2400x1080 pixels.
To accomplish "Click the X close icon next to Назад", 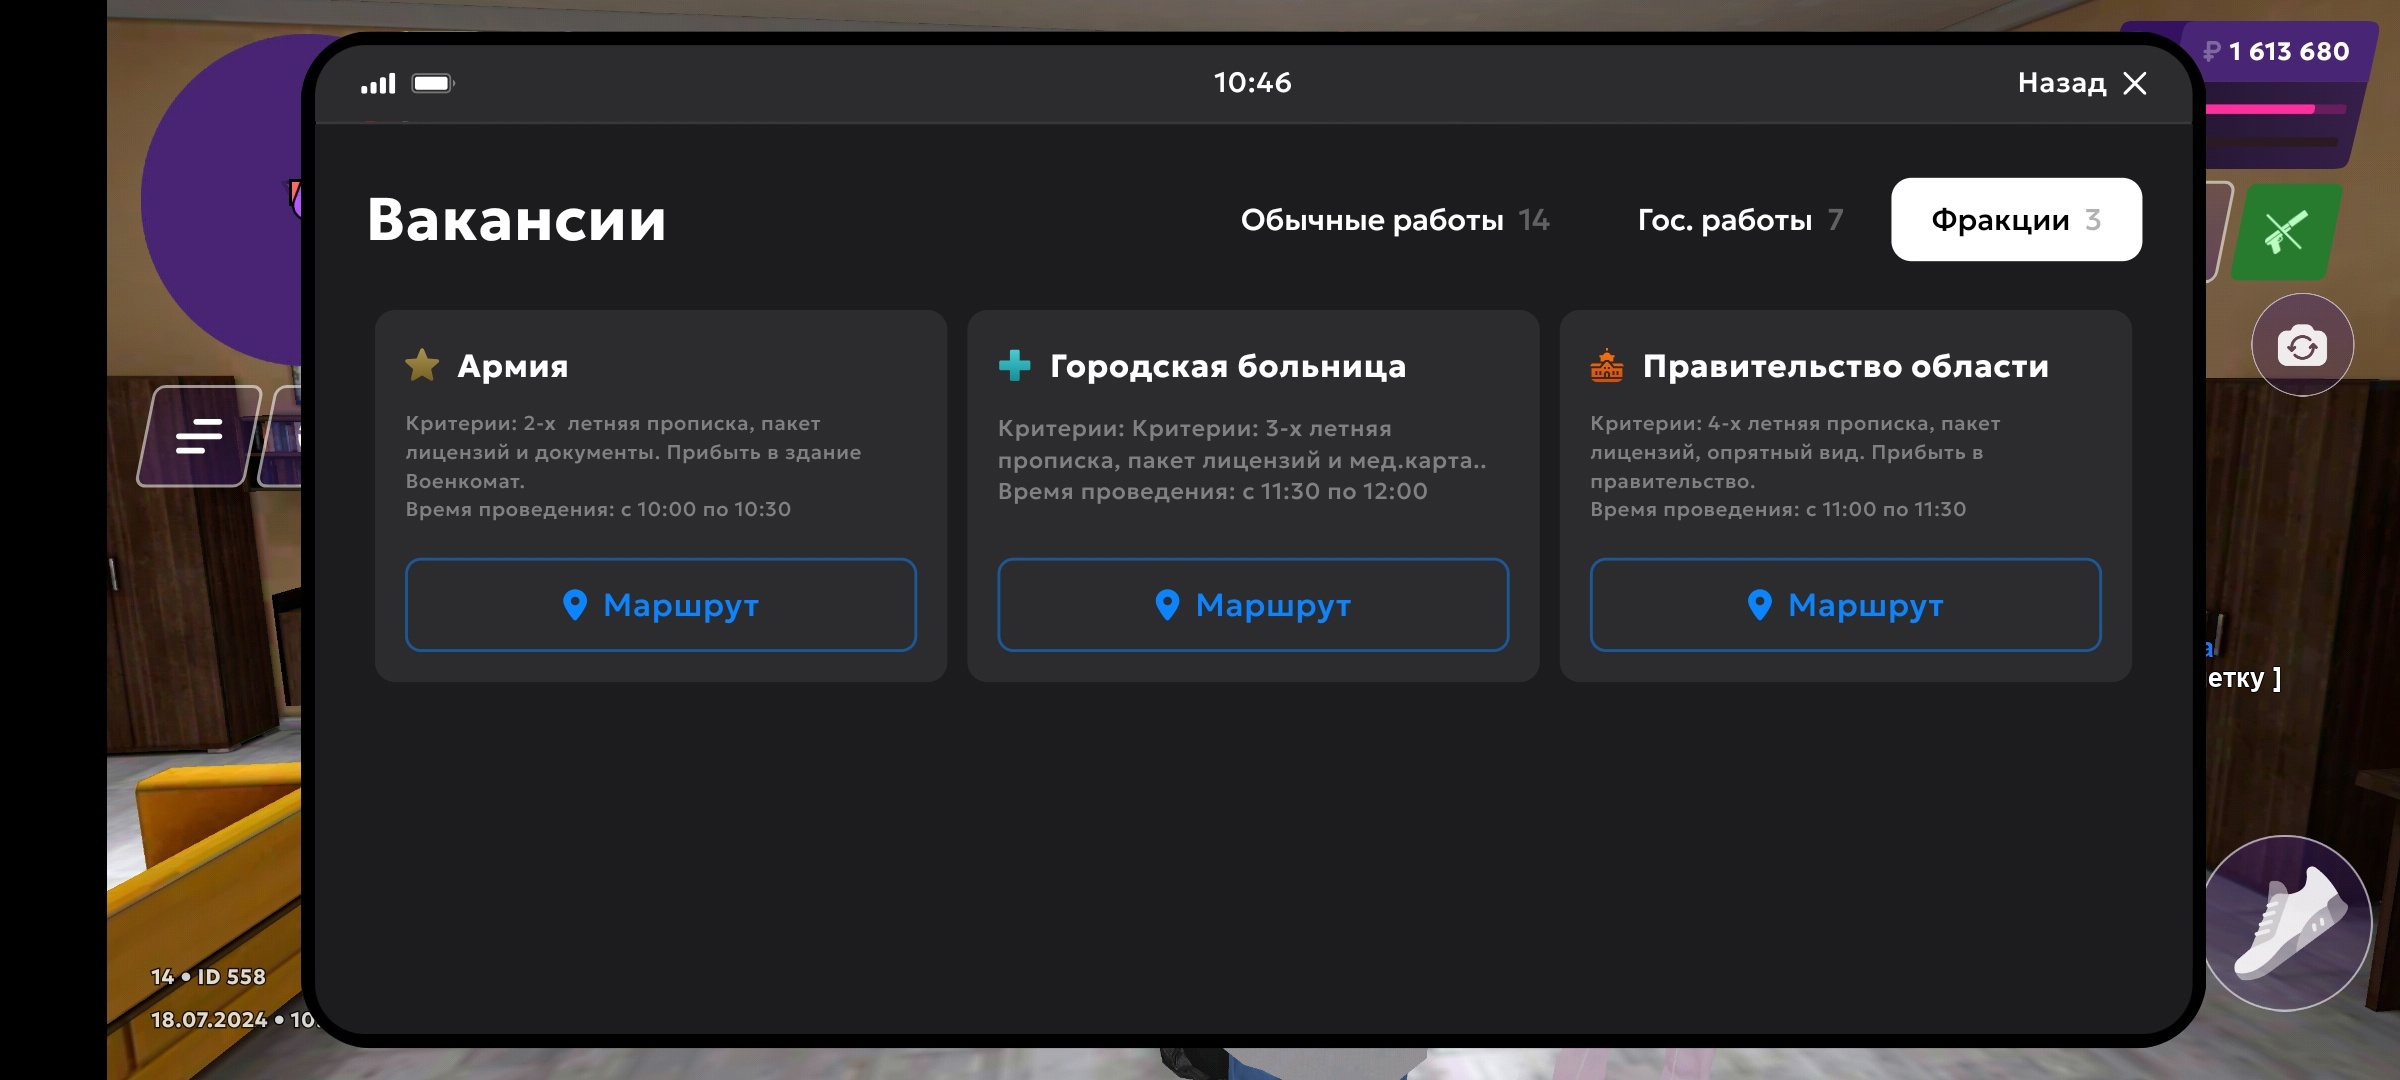I will point(2135,83).
